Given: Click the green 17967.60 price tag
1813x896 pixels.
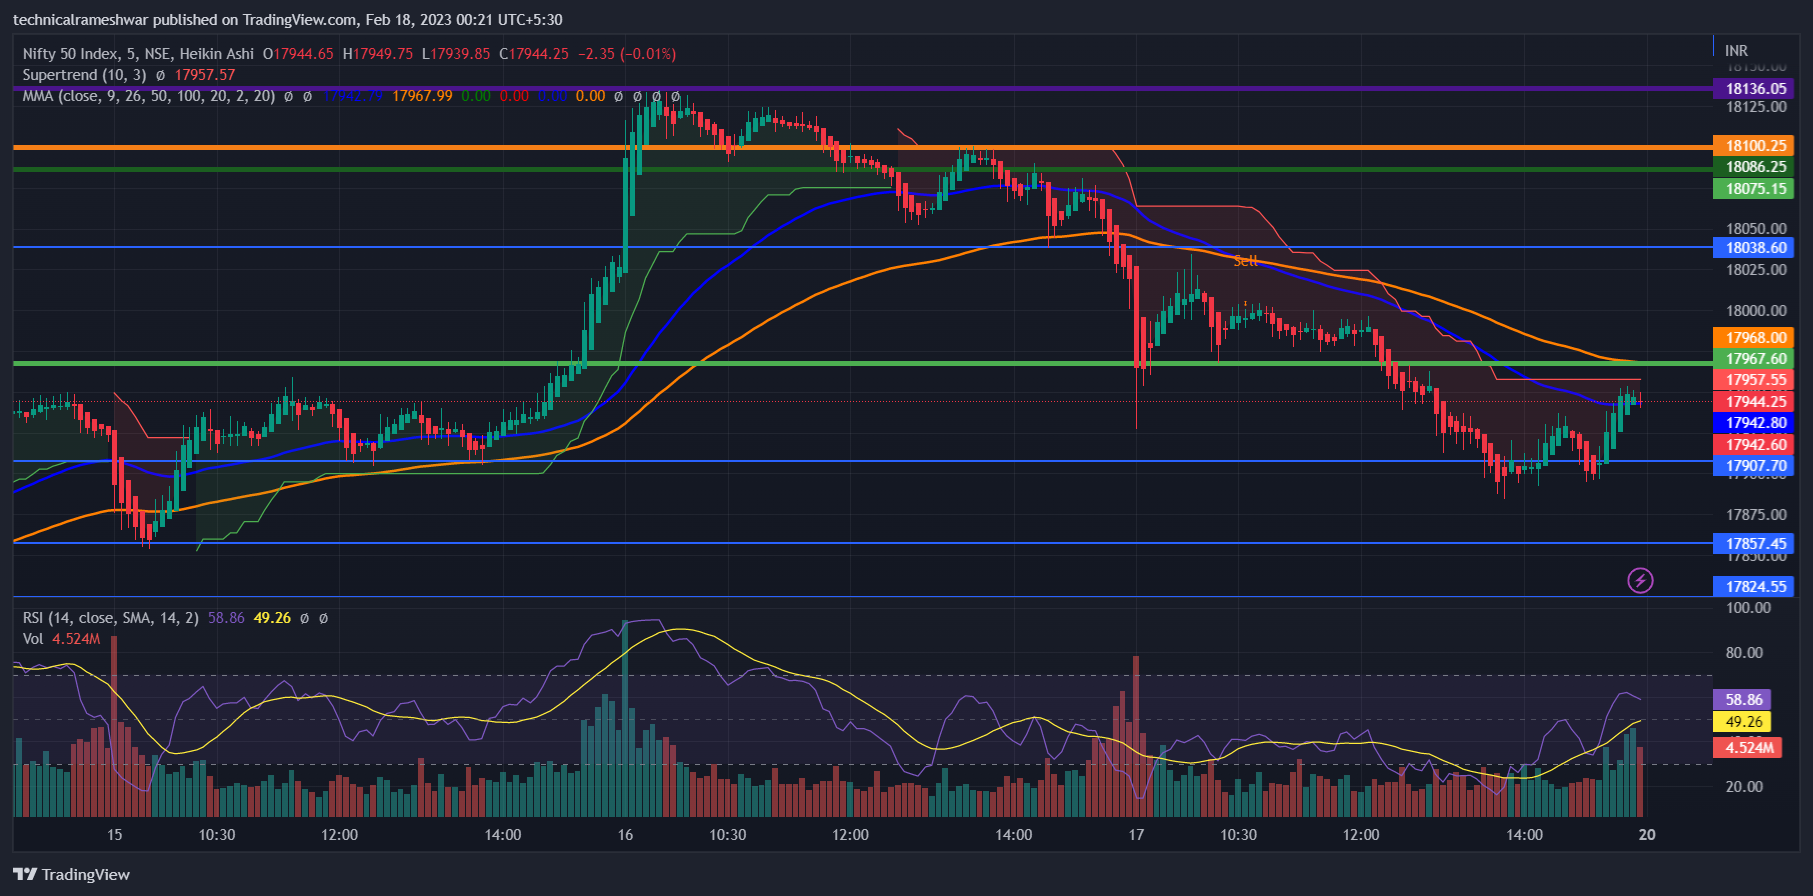Looking at the screenshot, I should tap(1752, 359).
